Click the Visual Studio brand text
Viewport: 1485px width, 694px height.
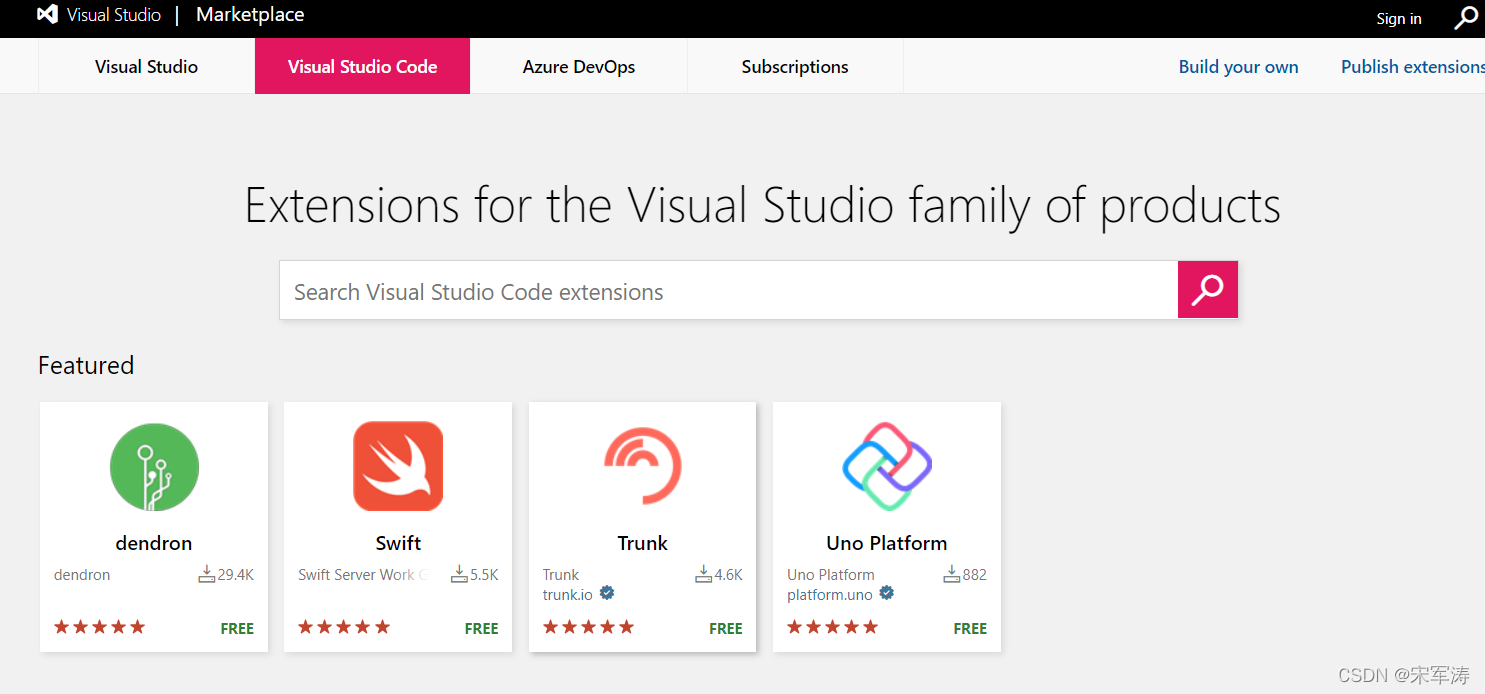[114, 15]
